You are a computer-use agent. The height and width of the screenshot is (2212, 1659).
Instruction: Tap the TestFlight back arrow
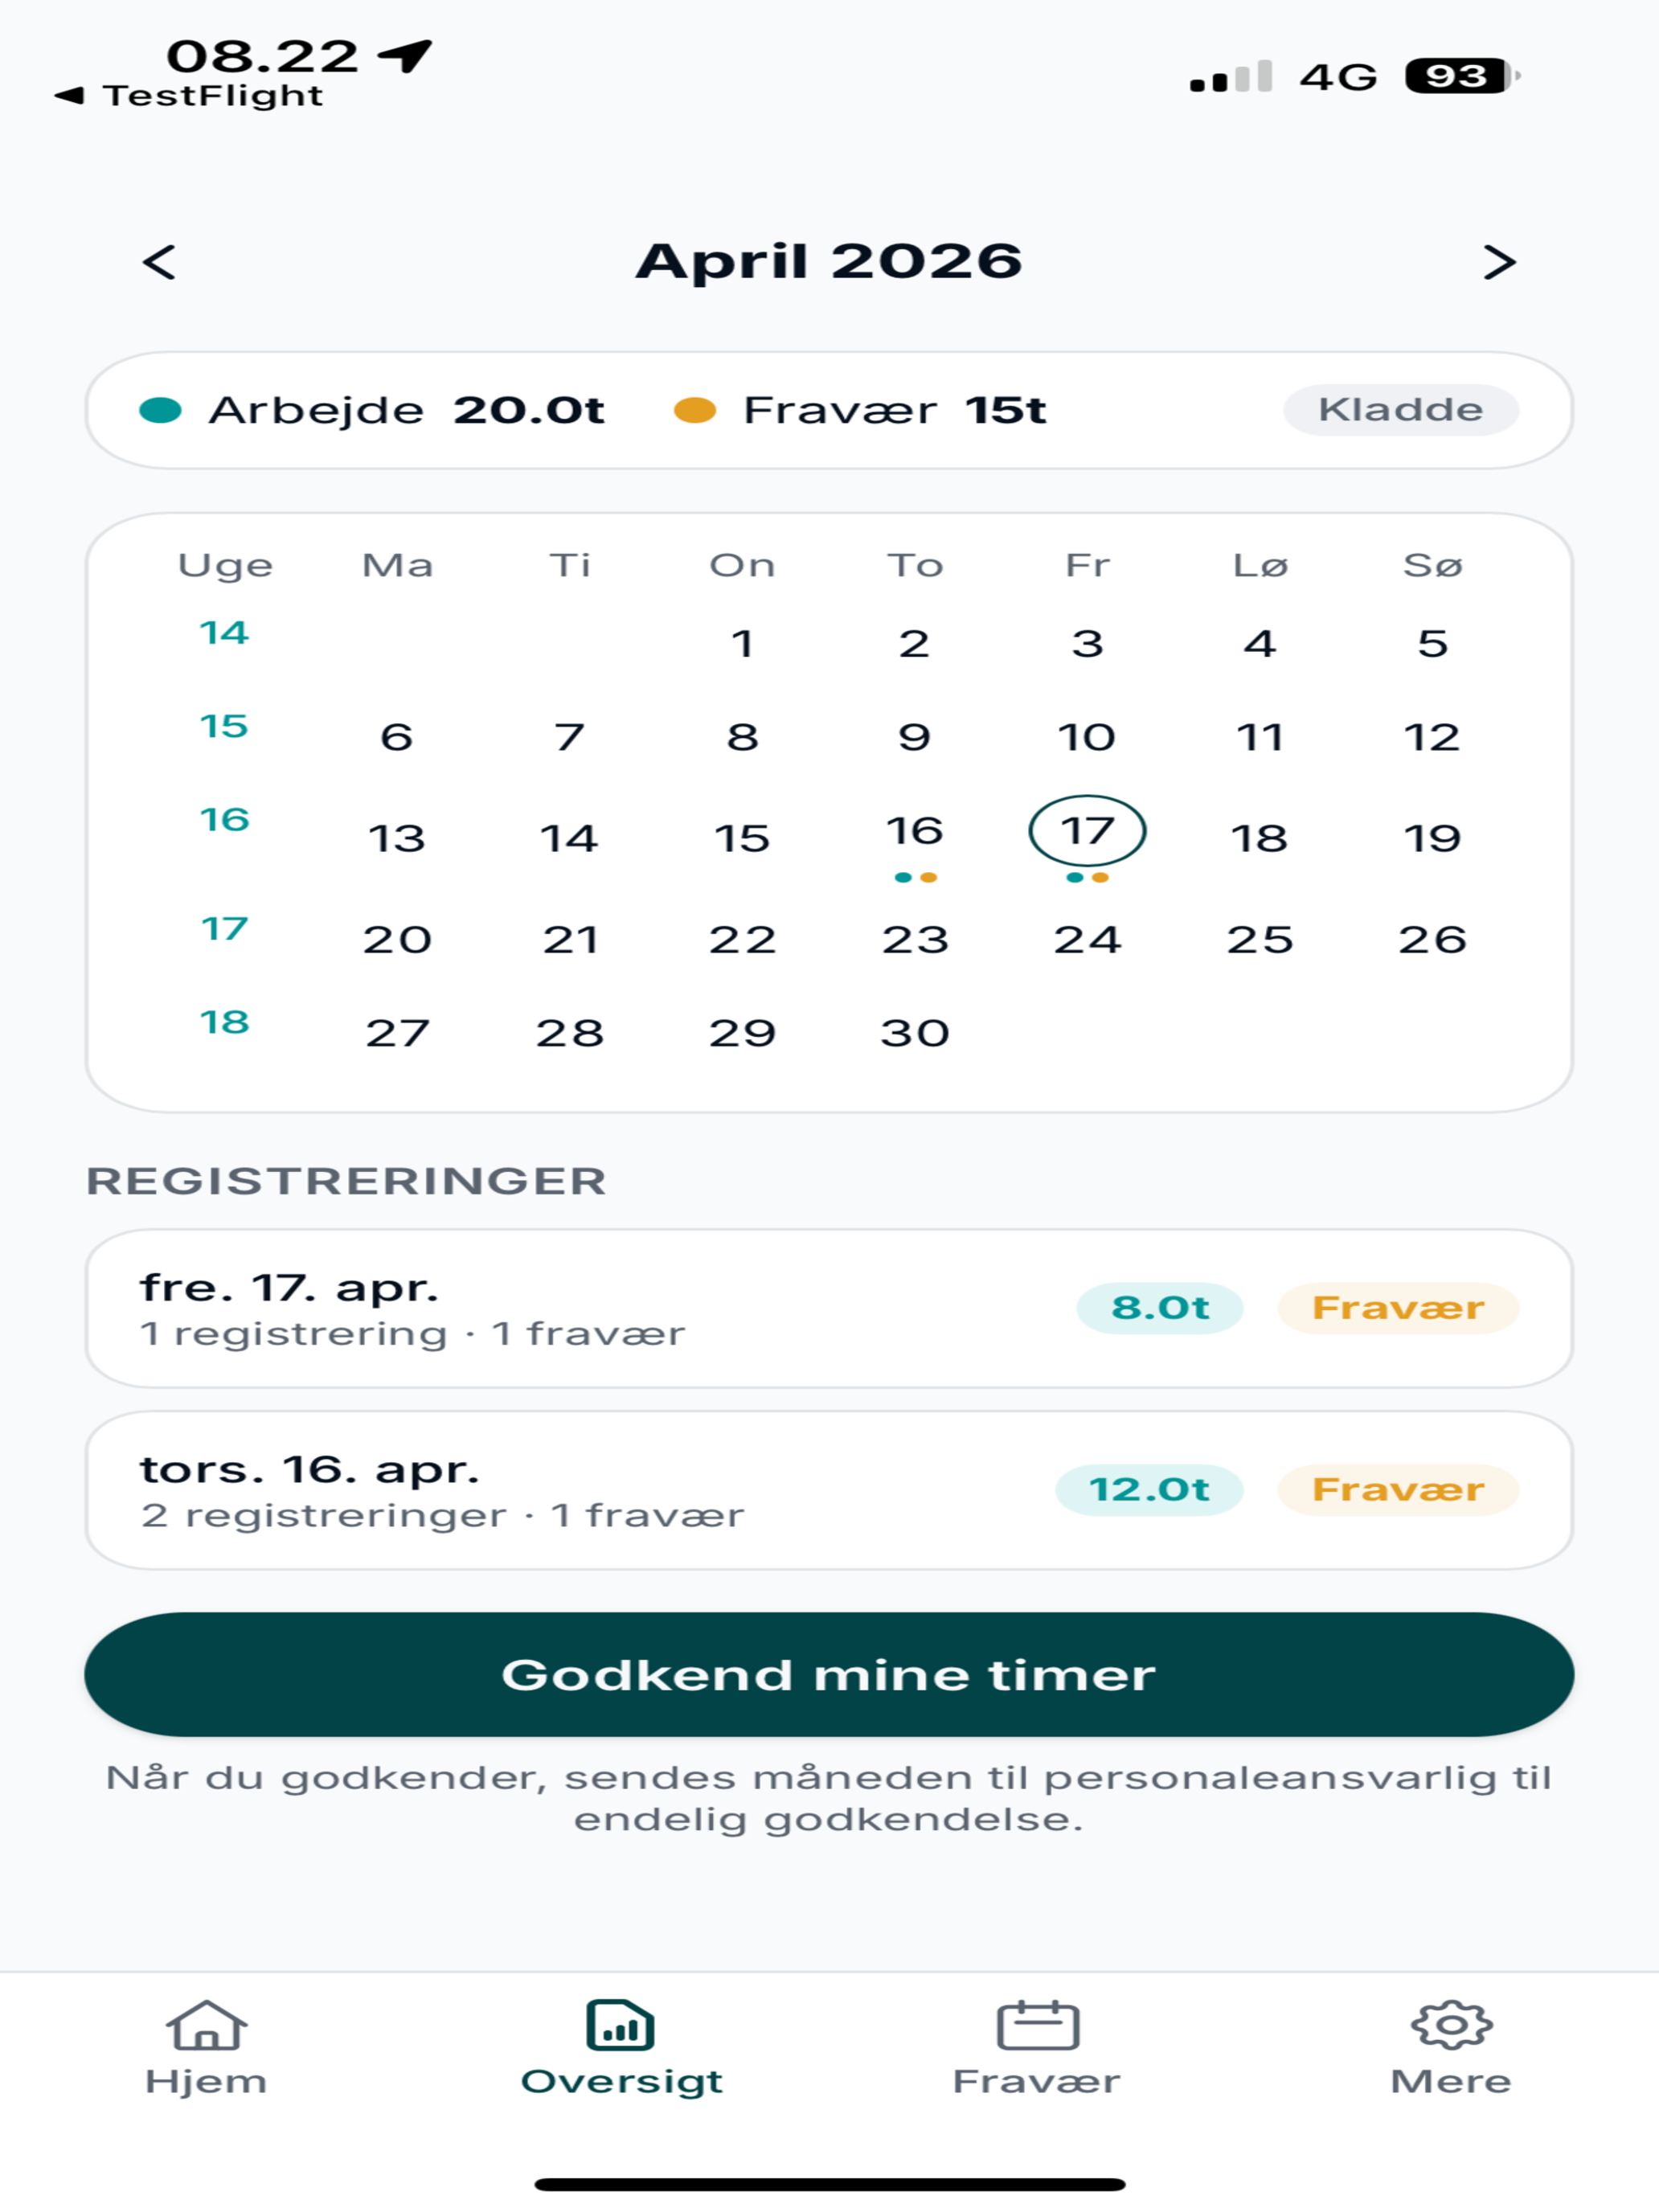click(69, 96)
